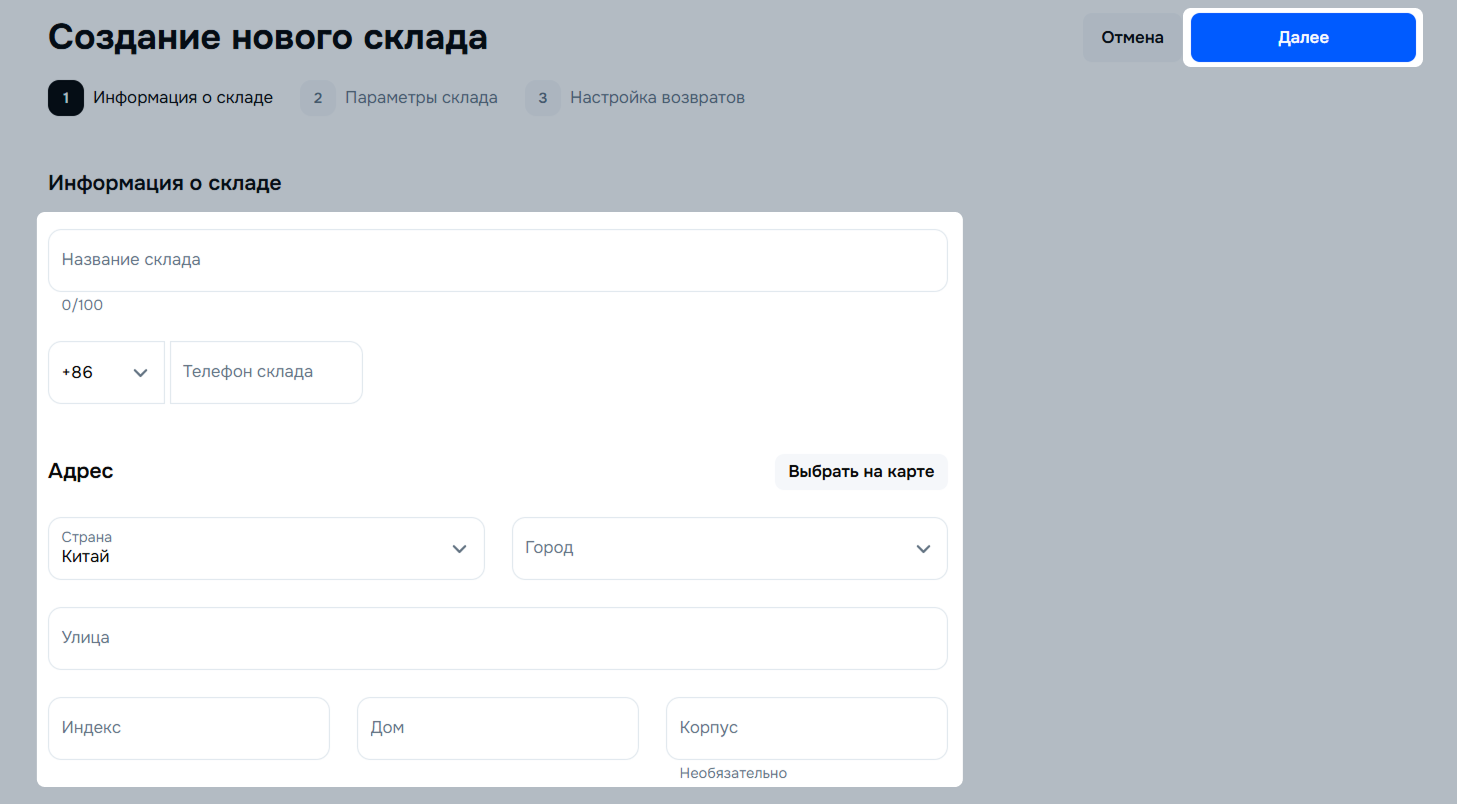
Task: Click the blue Далее button
Action: (x=1303, y=38)
